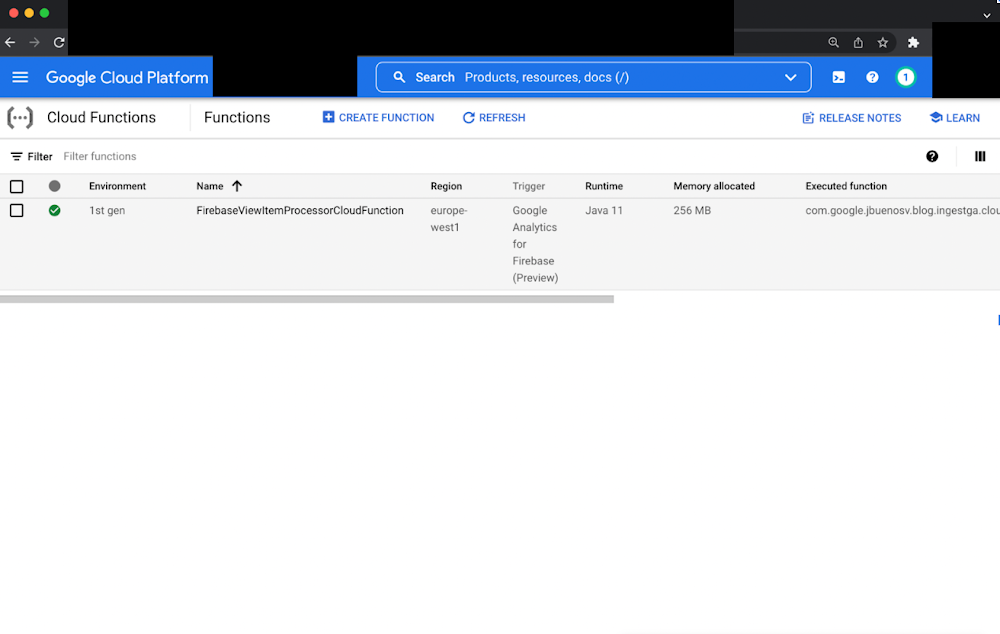The height and width of the screenshot is (634, 1000).
Task: Expand the search bar dropdown chevron
Action: point(791,77)
